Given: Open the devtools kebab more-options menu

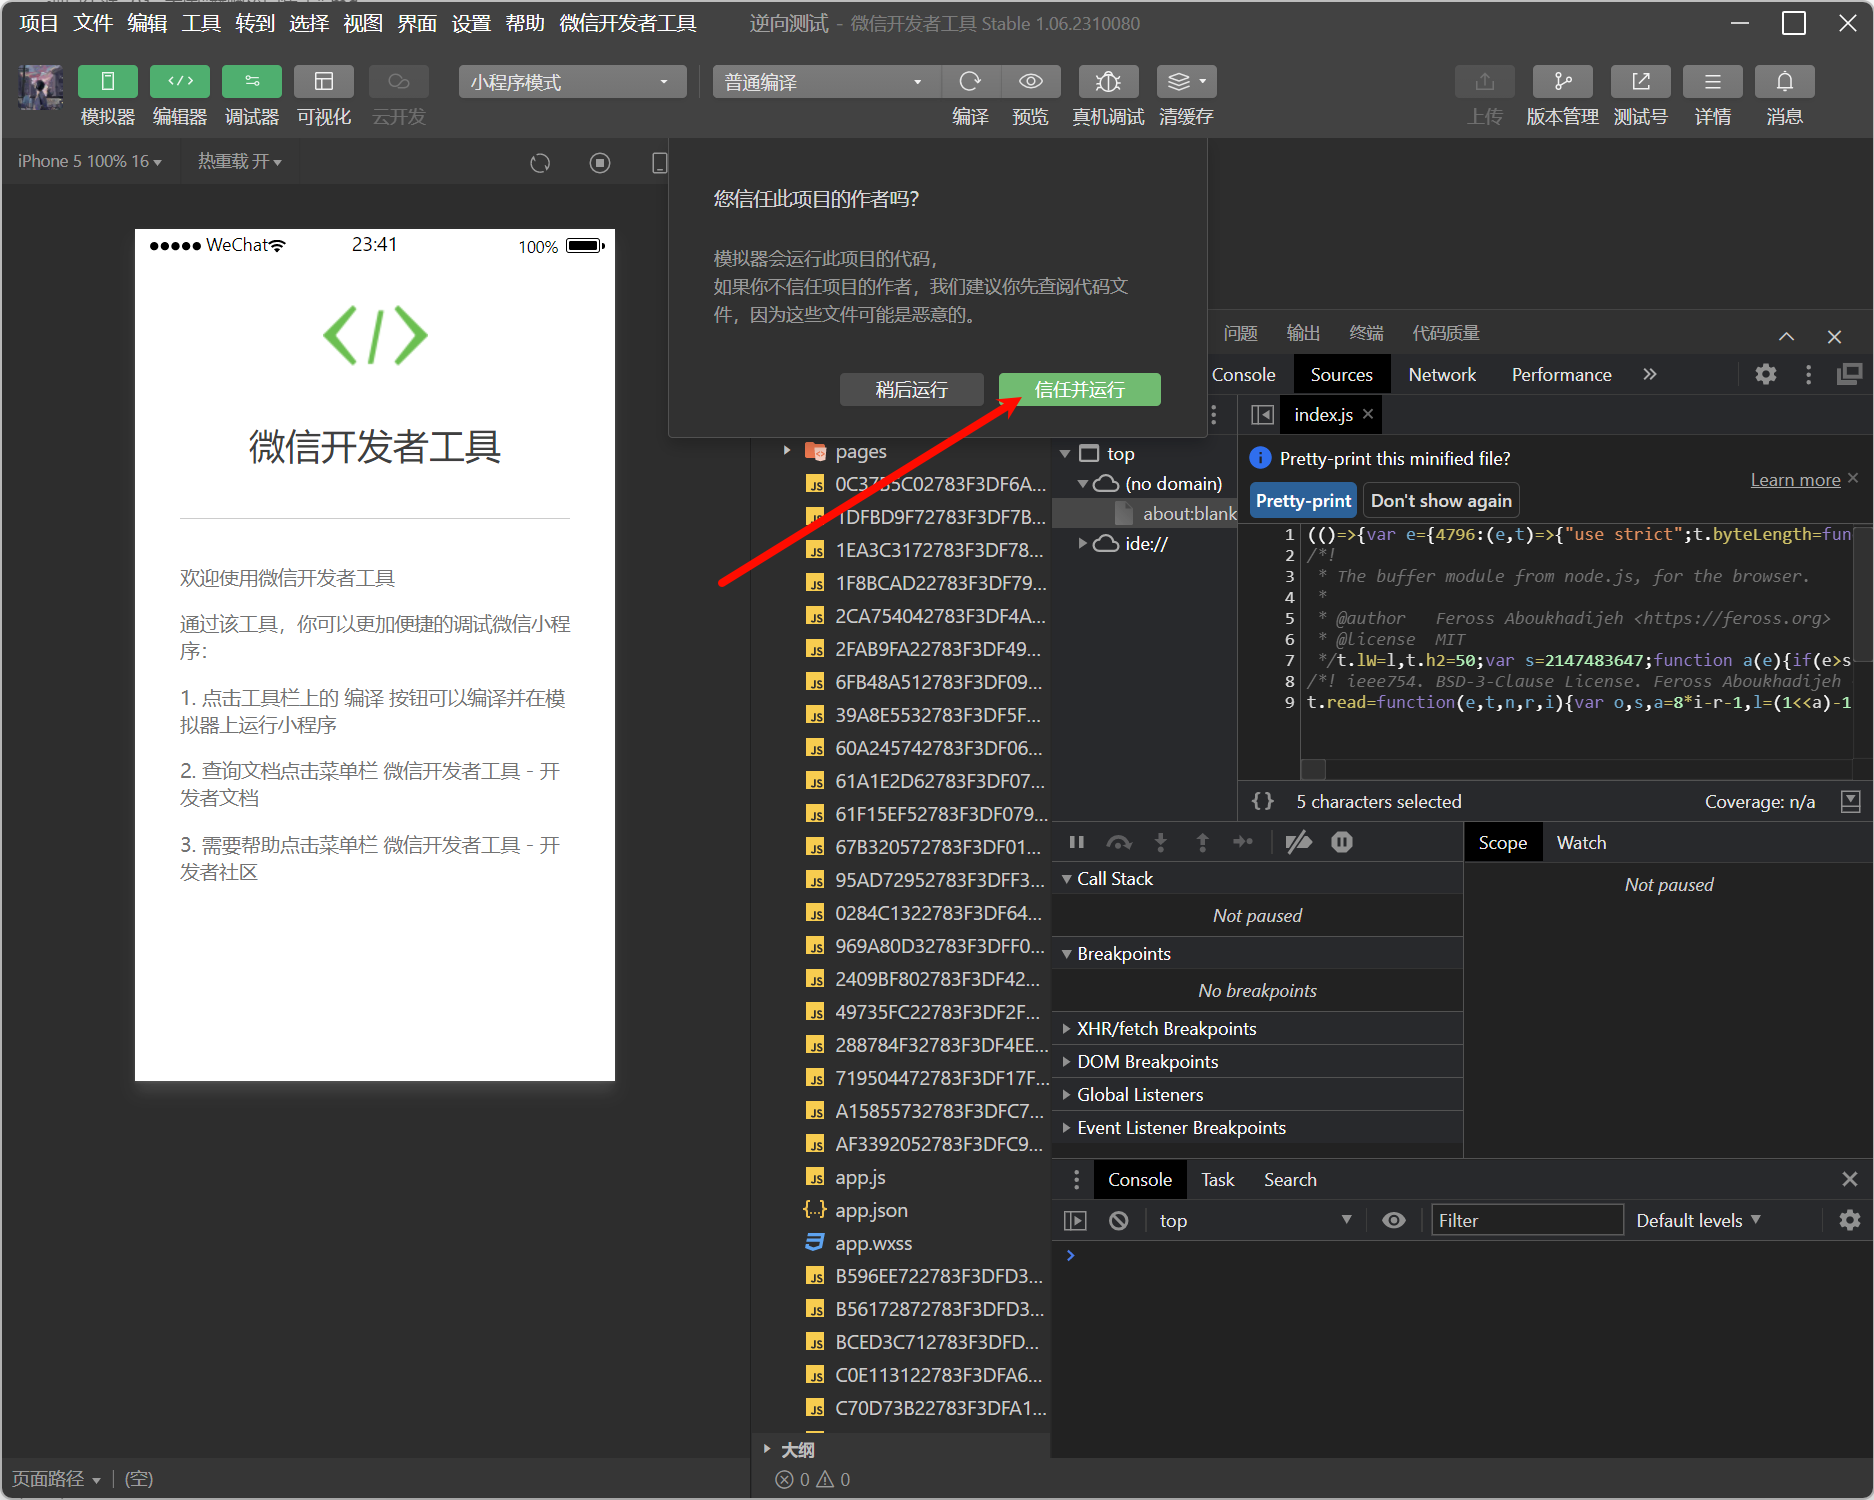Looking at the screenshot, I should [1808, 374].
